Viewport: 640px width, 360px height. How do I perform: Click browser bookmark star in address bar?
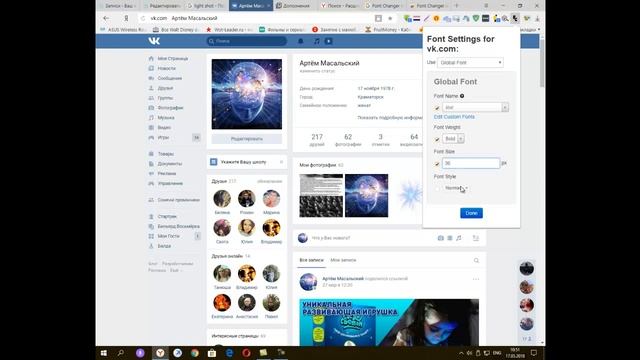coord(390,18)
